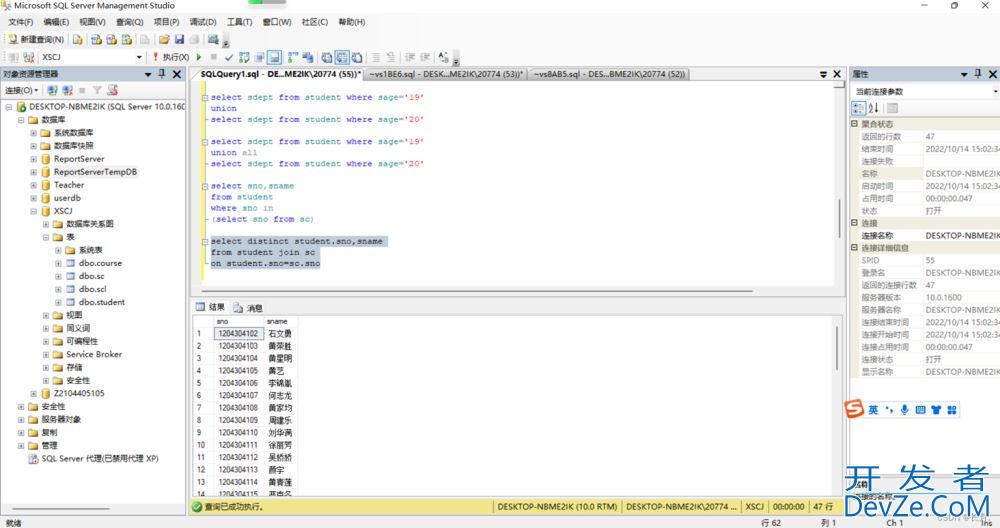
Task: Toggle the results to file icon
Action: (357, 57)
